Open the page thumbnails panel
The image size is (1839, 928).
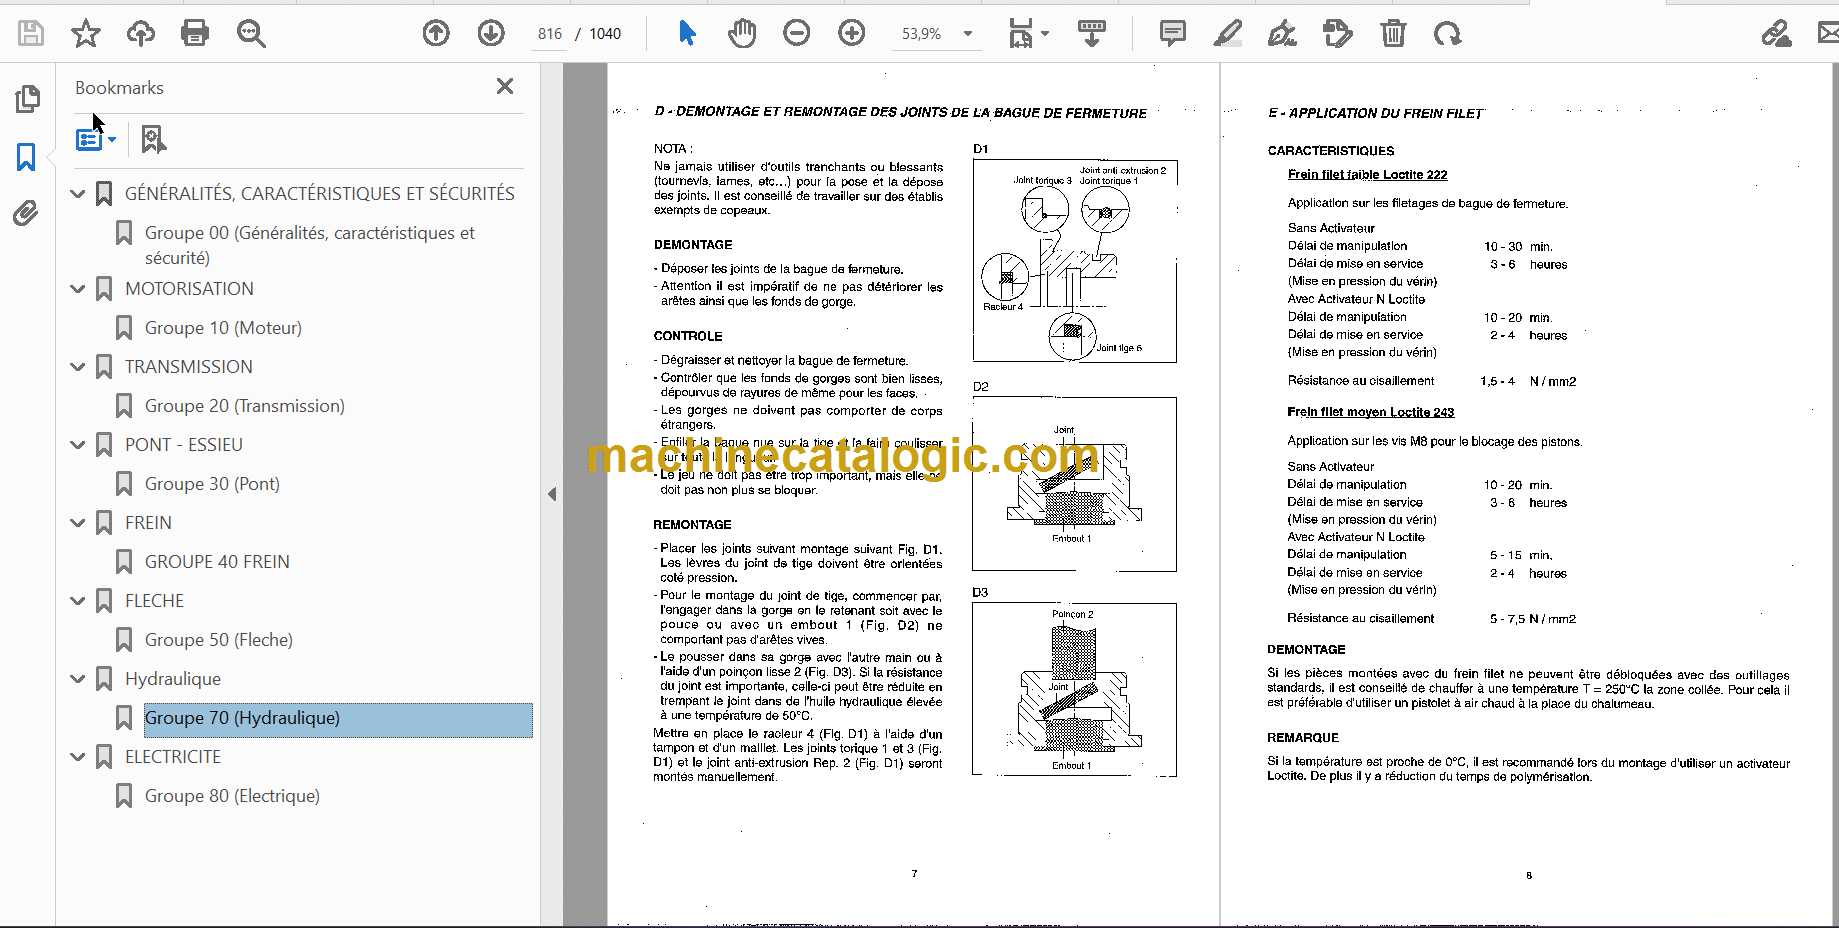pyautogui.click(x=27, y=98)
